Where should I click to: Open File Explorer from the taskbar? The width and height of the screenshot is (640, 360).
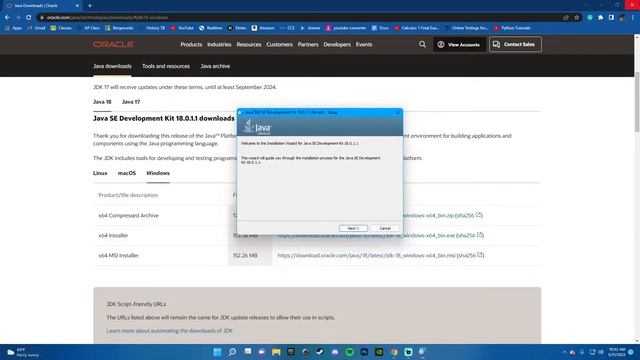pos(276,352)
